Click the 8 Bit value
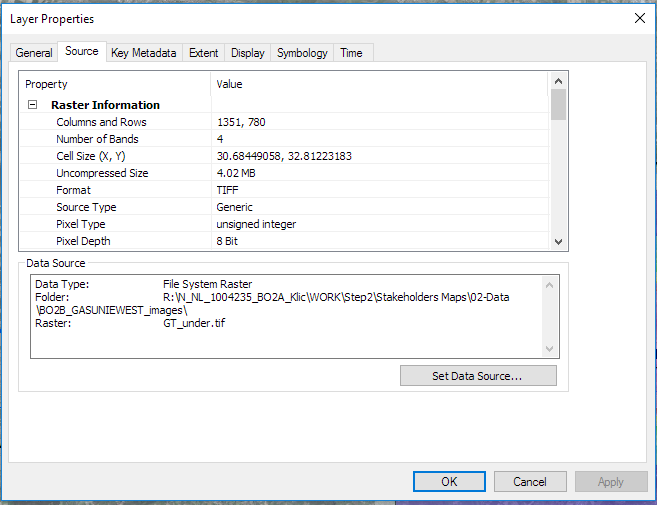Viewport: 657px width, 505px height. click(x=227, y=241)
